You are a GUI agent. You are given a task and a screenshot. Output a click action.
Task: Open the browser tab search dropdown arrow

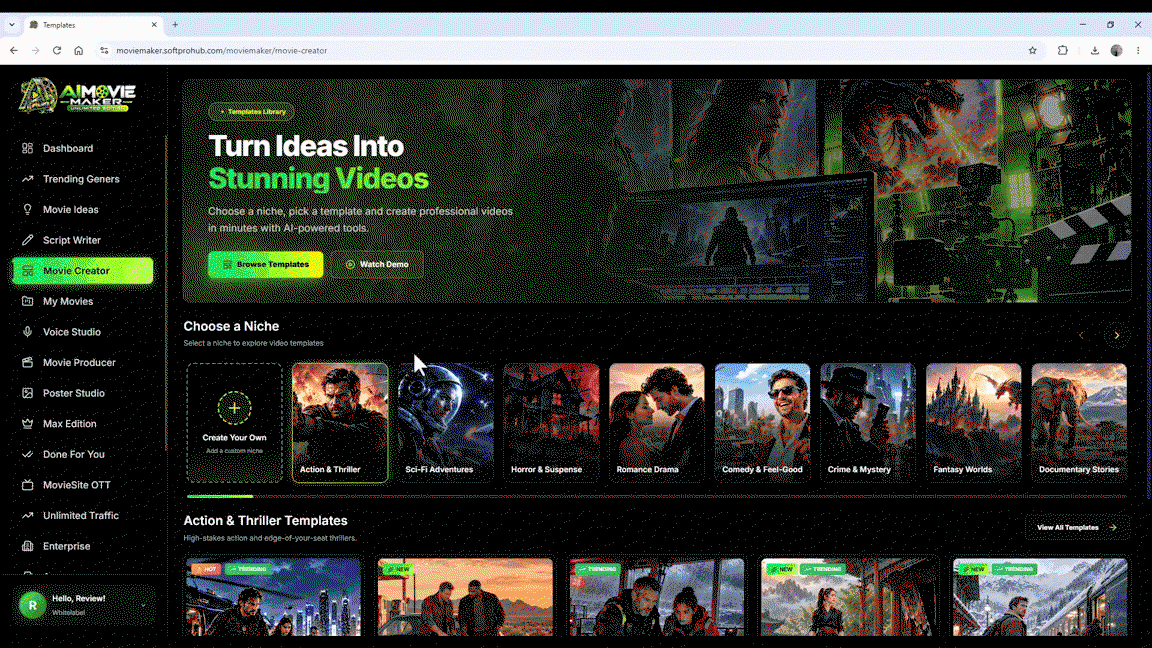[12, 25]
